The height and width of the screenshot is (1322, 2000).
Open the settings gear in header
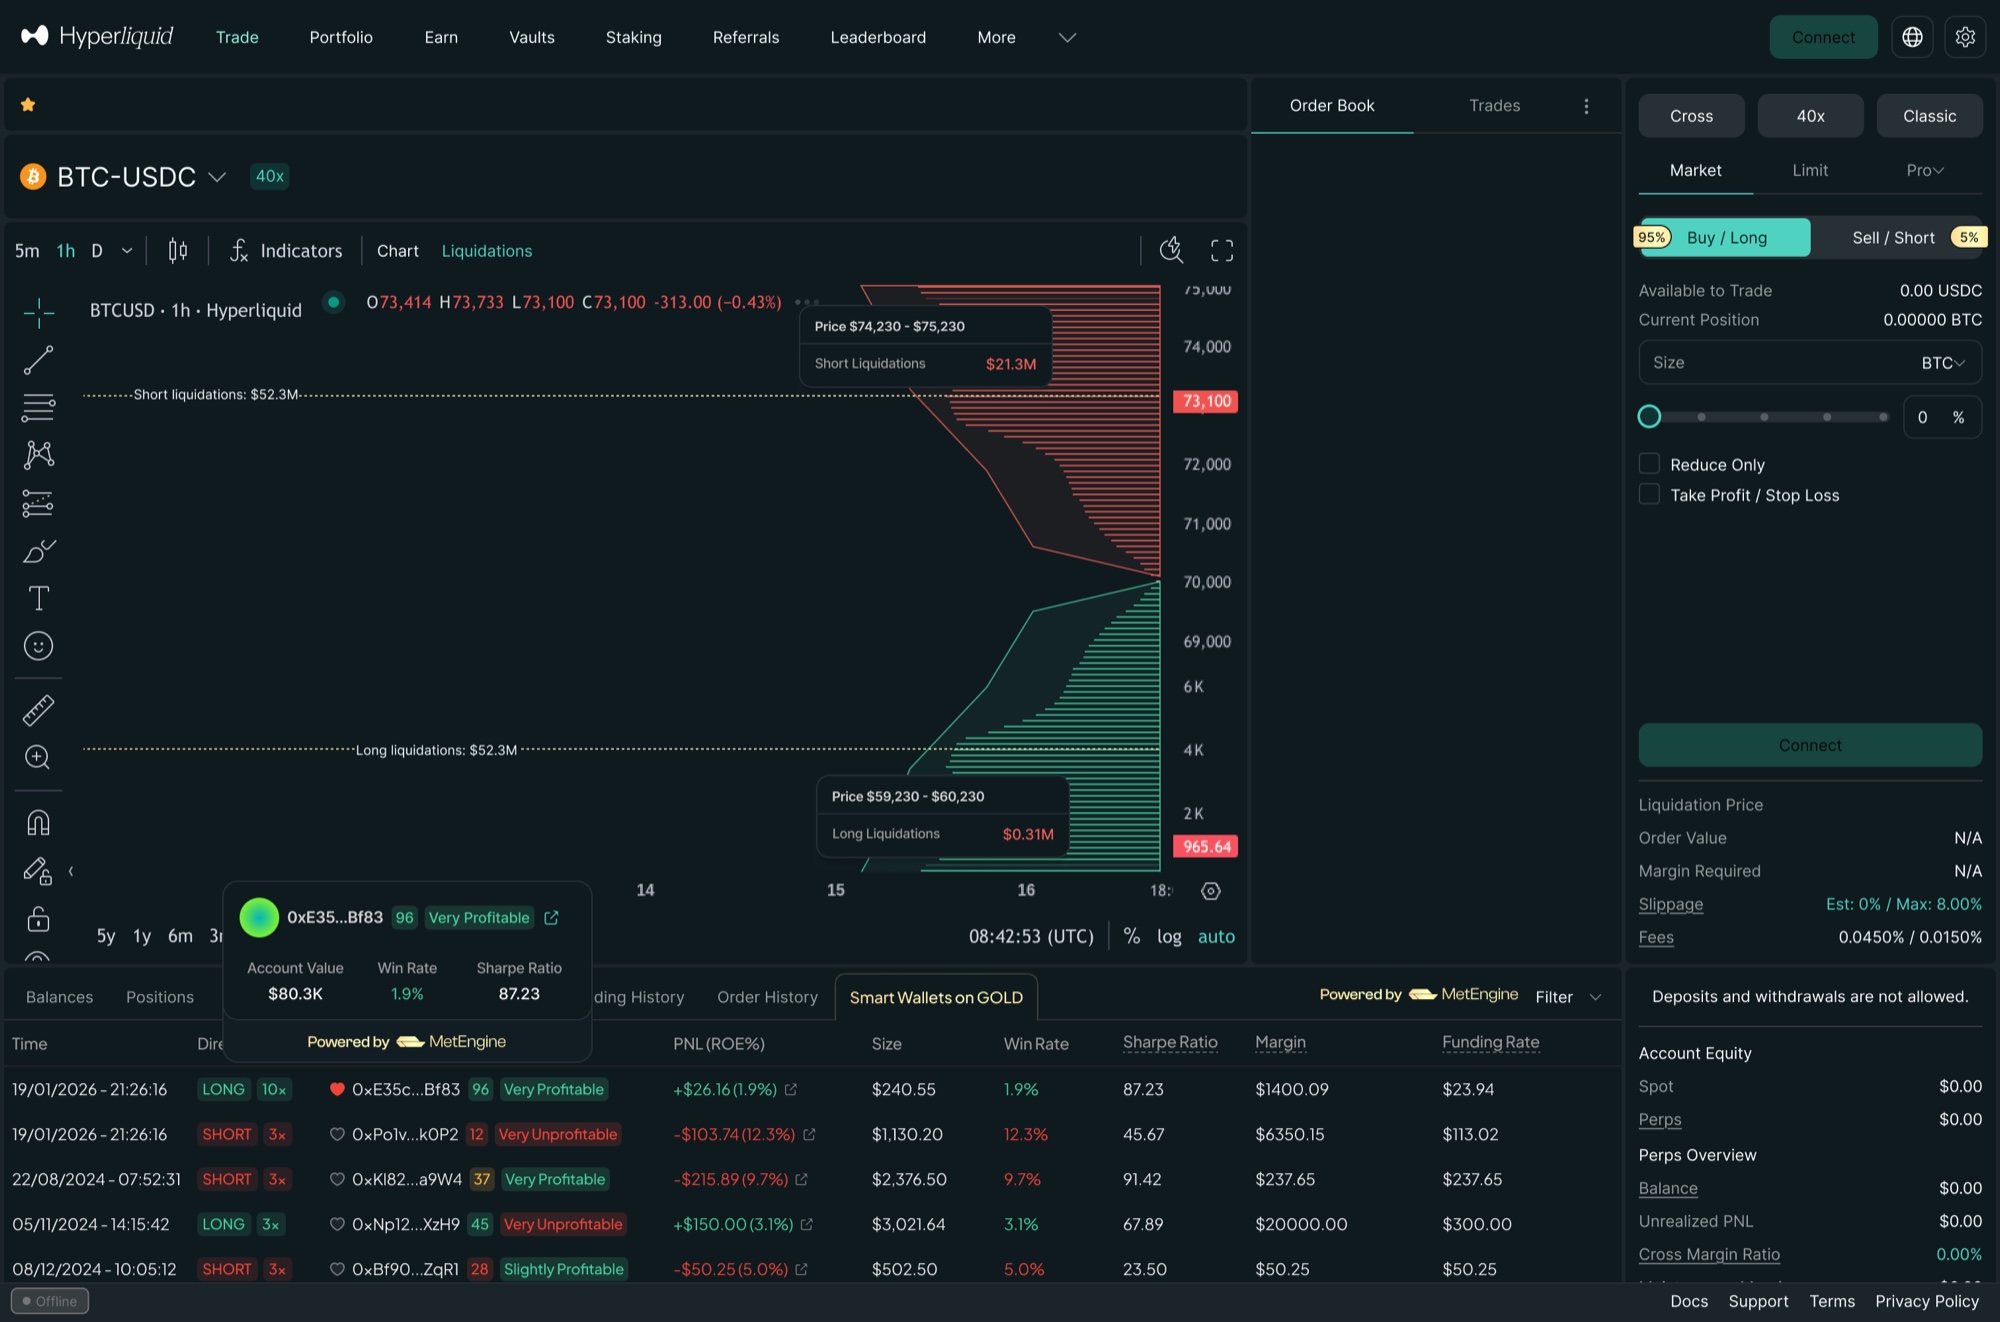pos(1965,37)
